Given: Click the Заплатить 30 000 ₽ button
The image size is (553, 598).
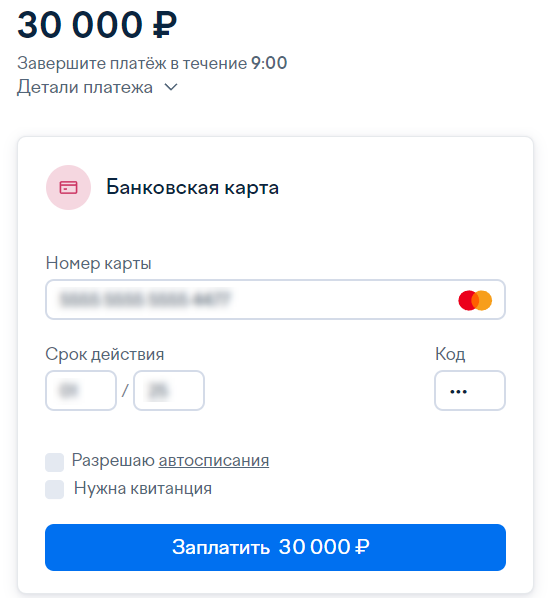Looking at the screenshot, I should click(275, 547).
